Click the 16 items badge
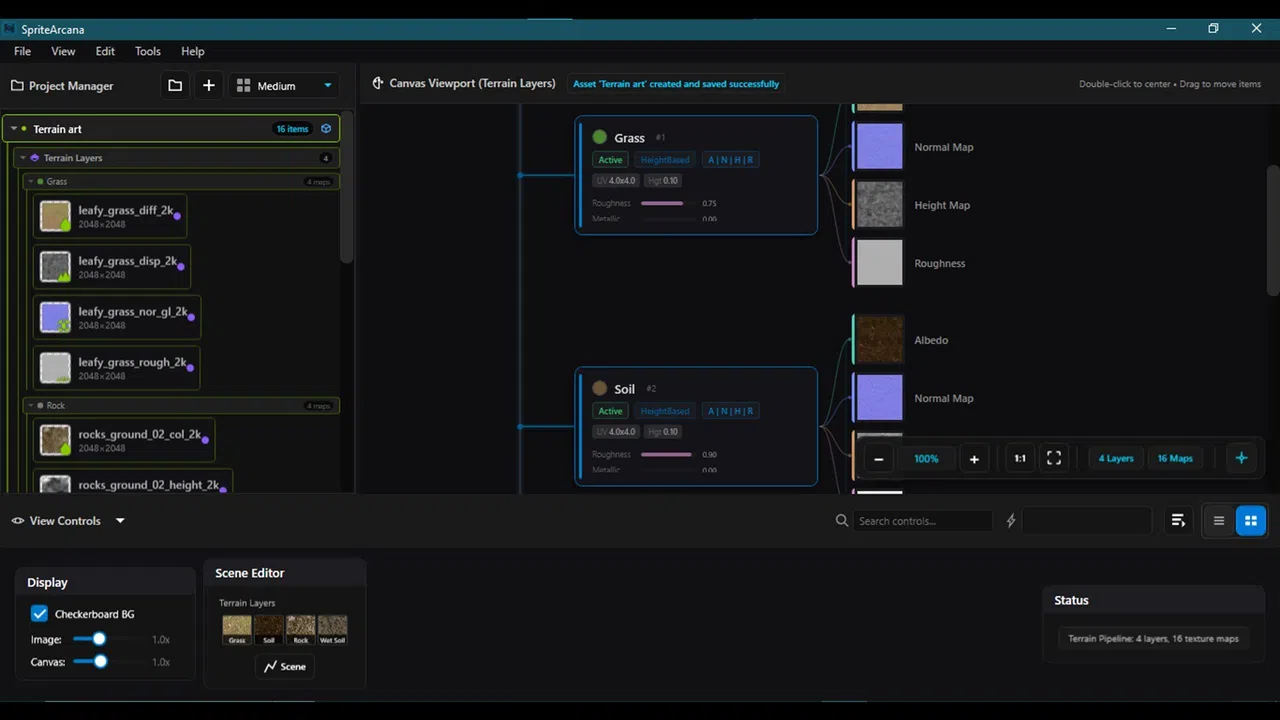This screenshot has height=720, width=1280. (292, 129)
